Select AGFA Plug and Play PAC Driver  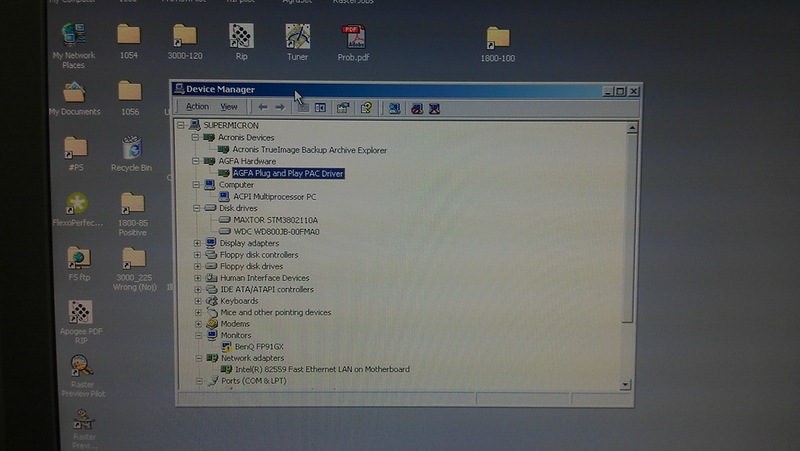coord(288,173)
